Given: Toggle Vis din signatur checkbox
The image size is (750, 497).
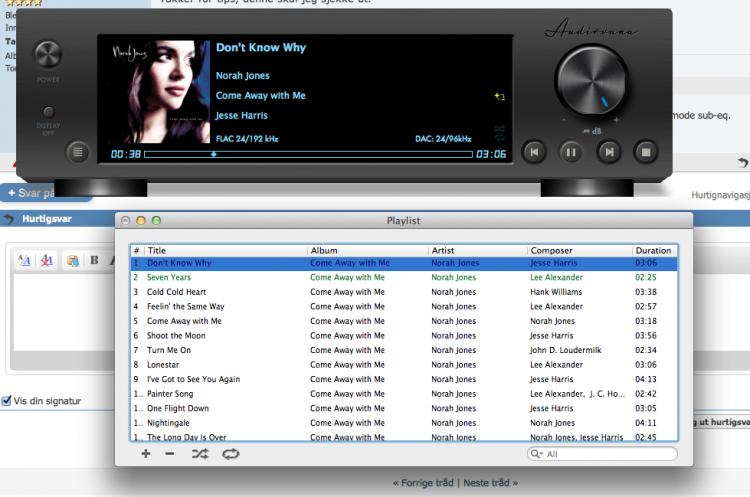Looking at the screenshot, I should click(x=6, y=401).
